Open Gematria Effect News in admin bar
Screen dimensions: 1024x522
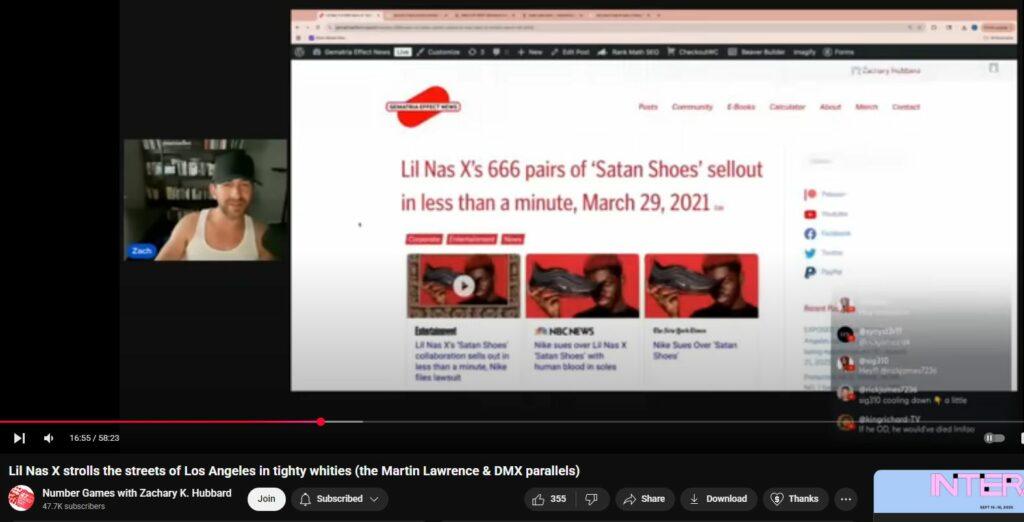[x=351, y=52]
